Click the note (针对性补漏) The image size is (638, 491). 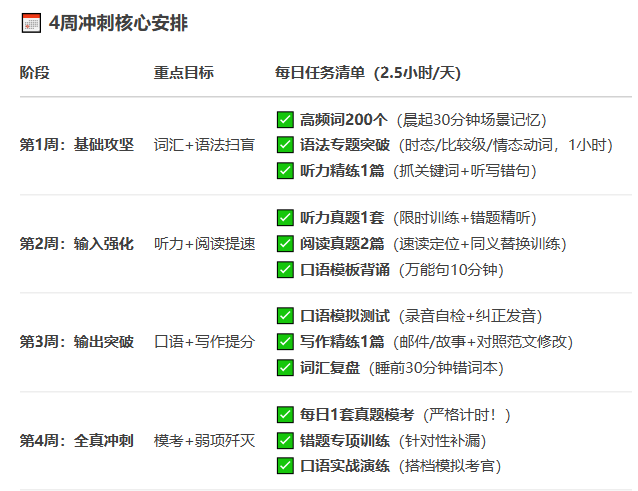point(443,441)
